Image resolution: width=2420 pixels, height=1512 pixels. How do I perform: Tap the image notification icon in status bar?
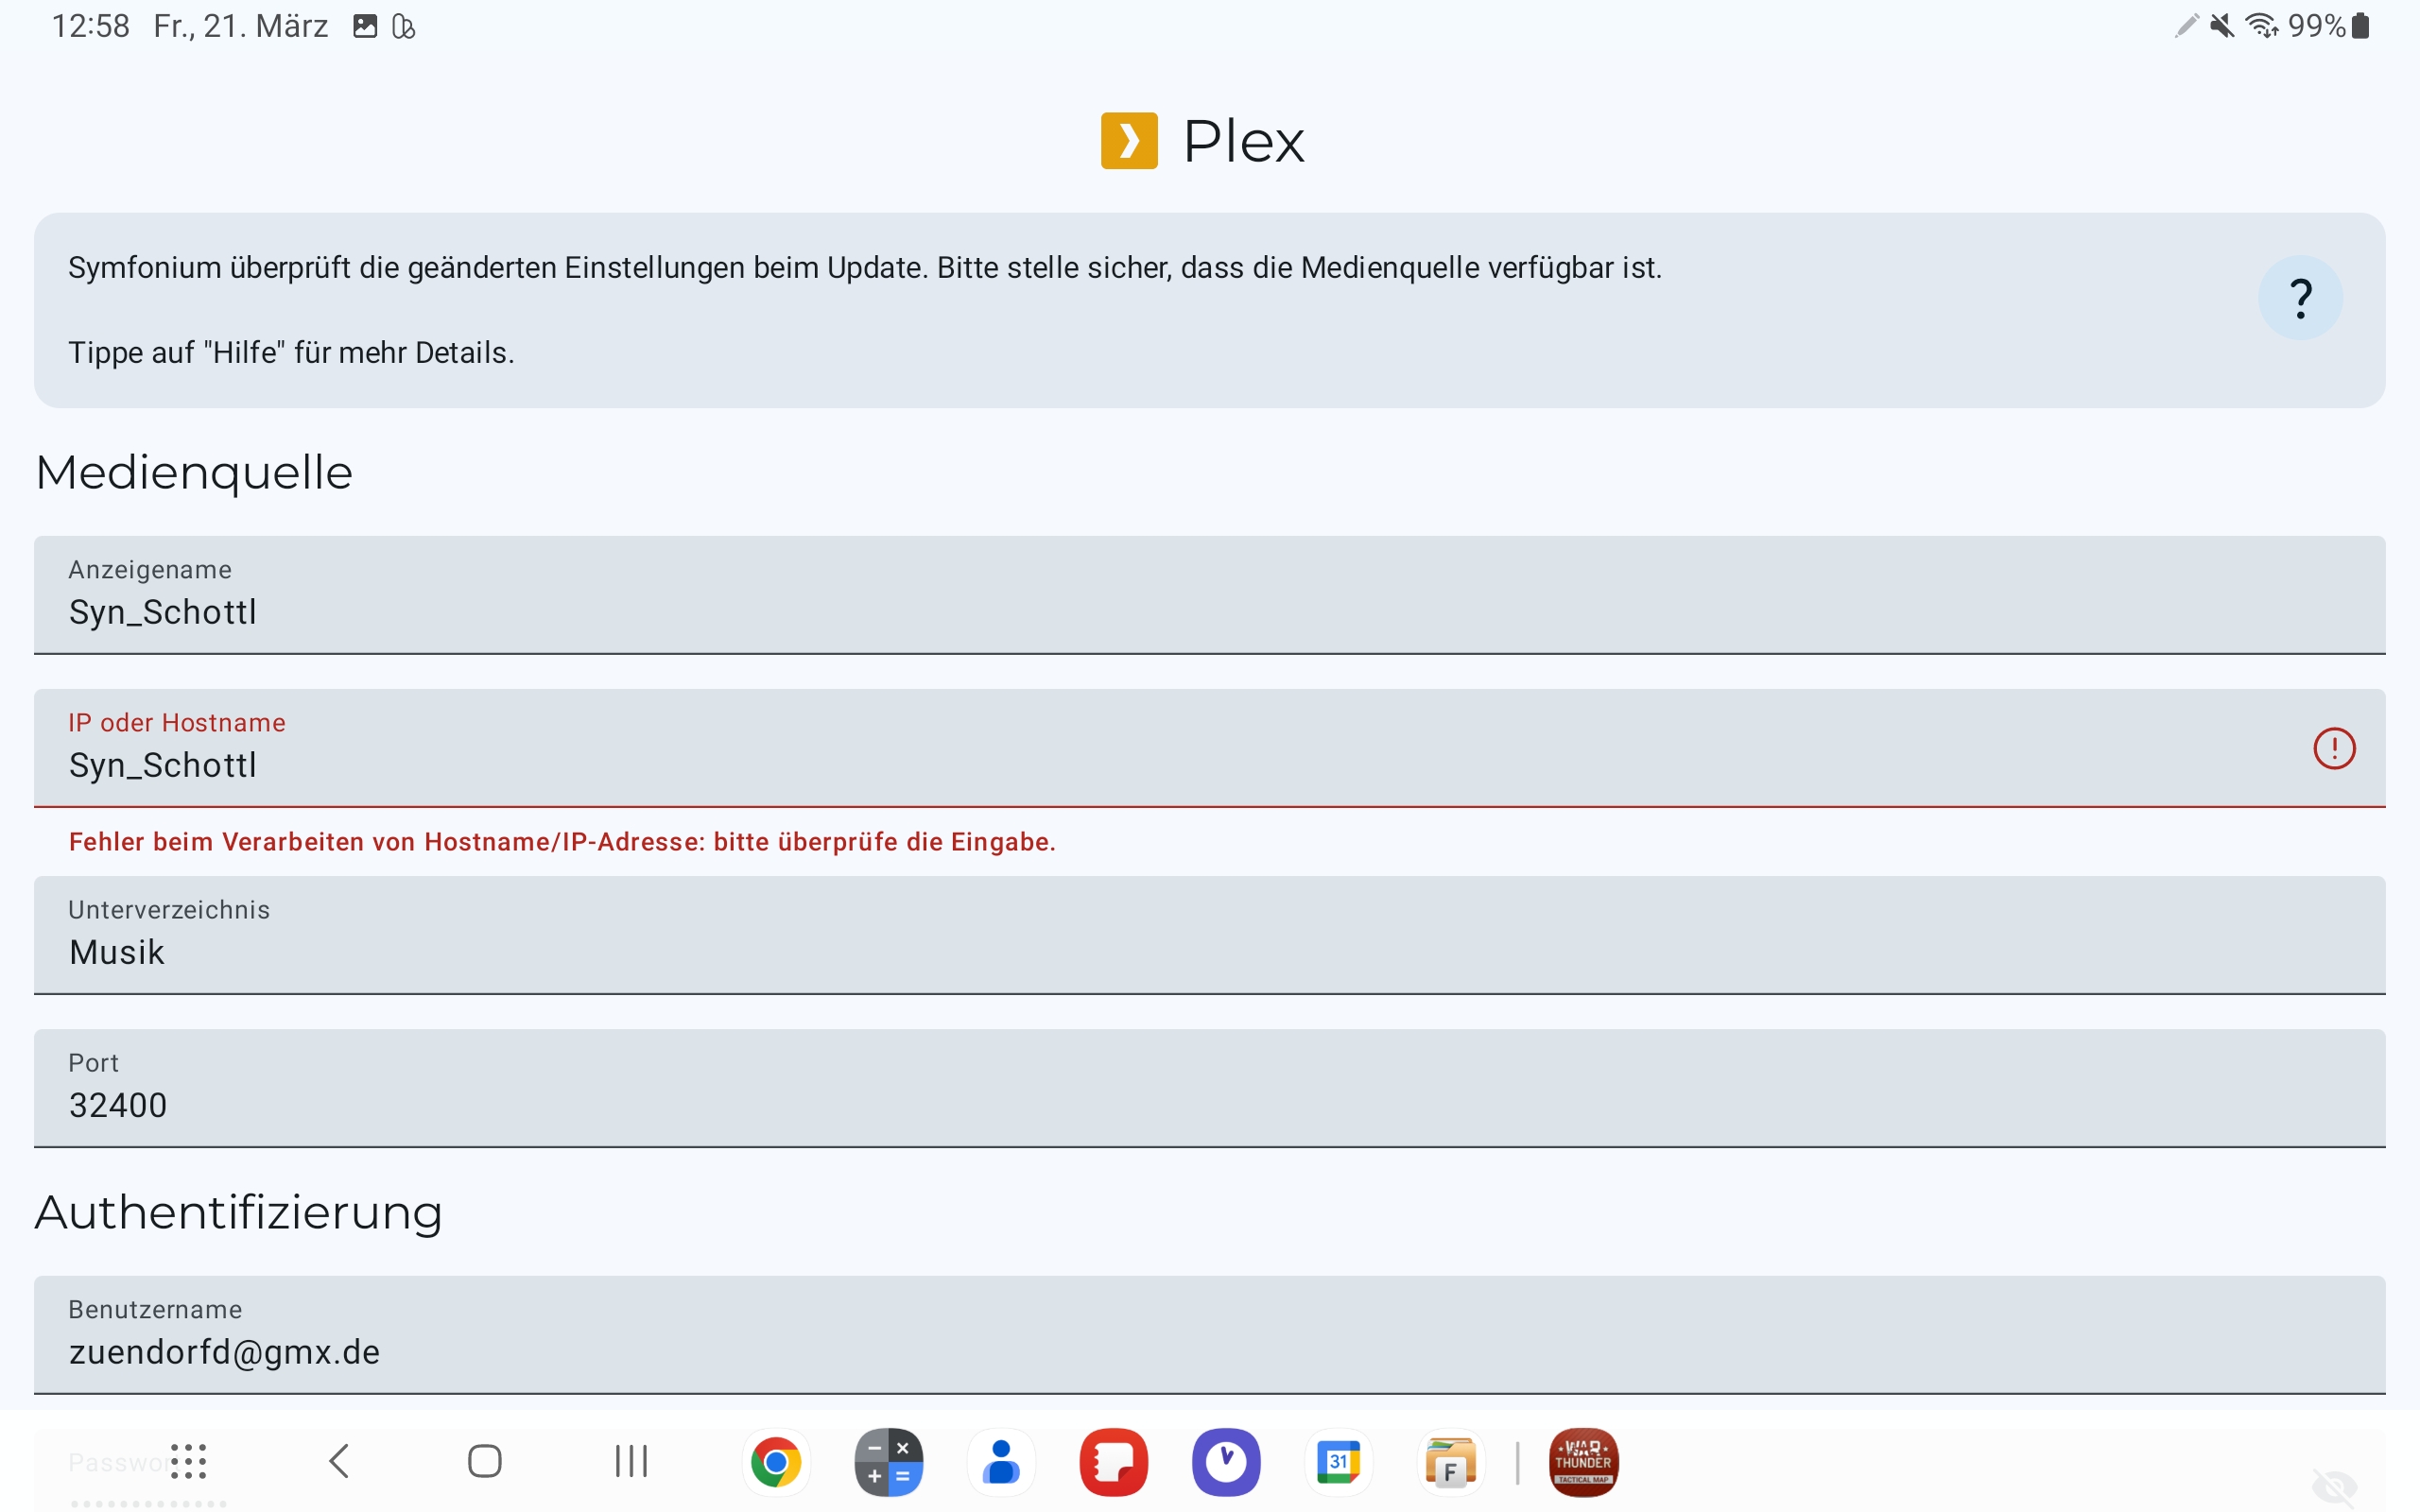click(x=365, y=27)
